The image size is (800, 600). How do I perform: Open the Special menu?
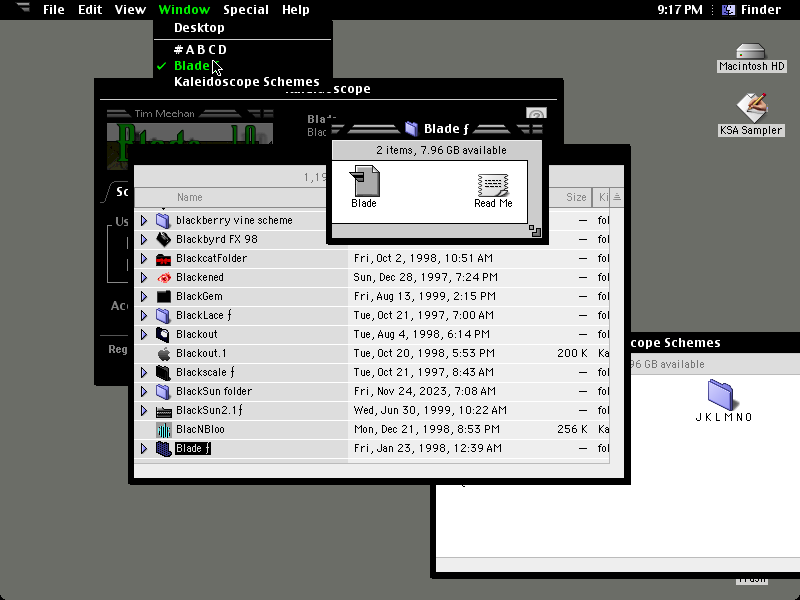point(246,10)
